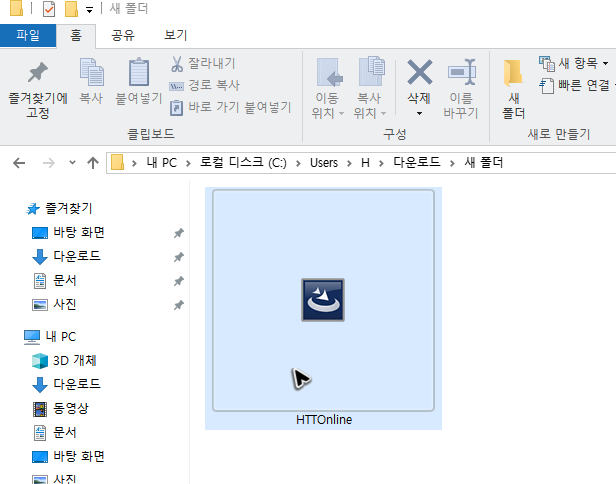Expand the 삭제 dropdown arrow
616x484 pixels.
click(420, 114)
